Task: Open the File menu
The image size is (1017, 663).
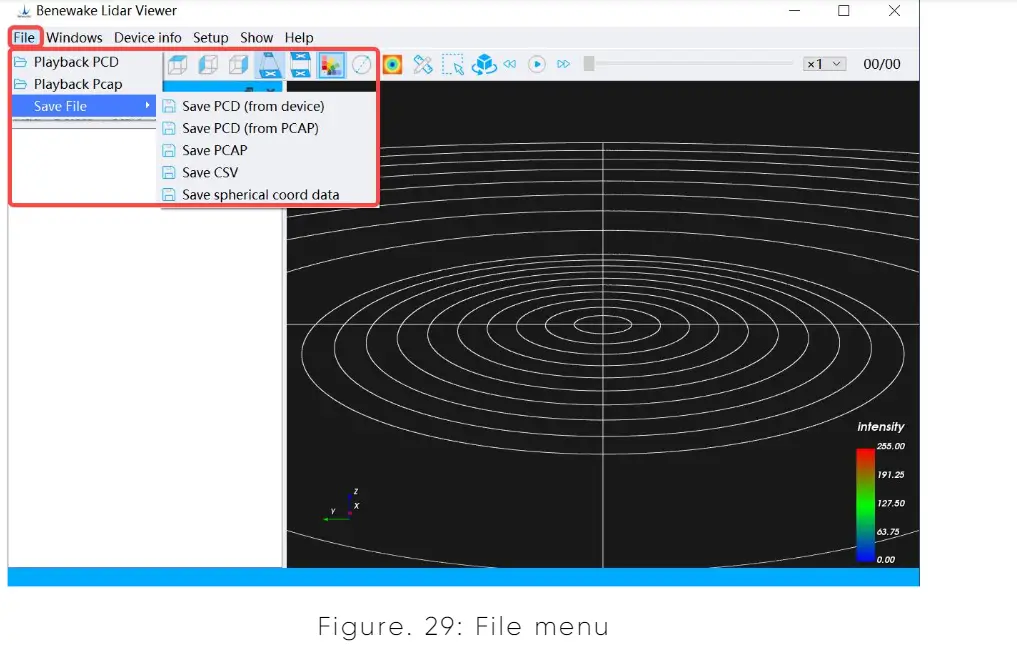Action: [24, 38]
